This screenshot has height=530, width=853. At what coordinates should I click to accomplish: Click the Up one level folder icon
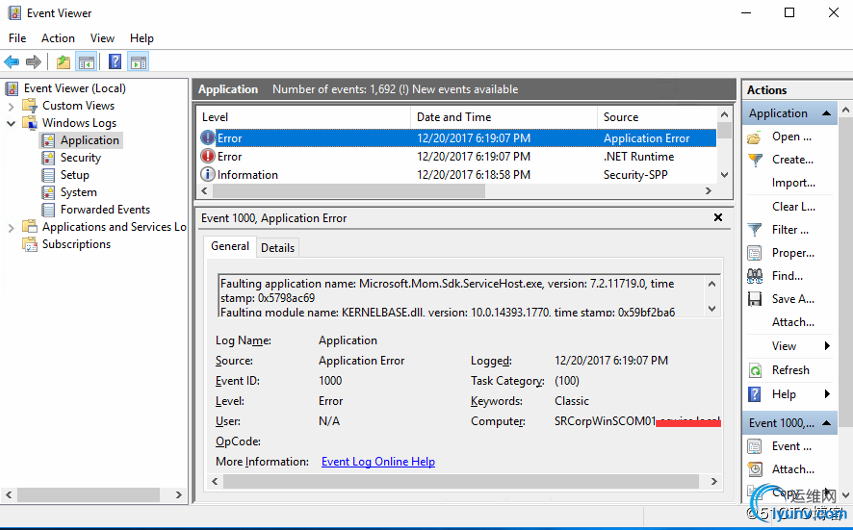coord(64,62)
